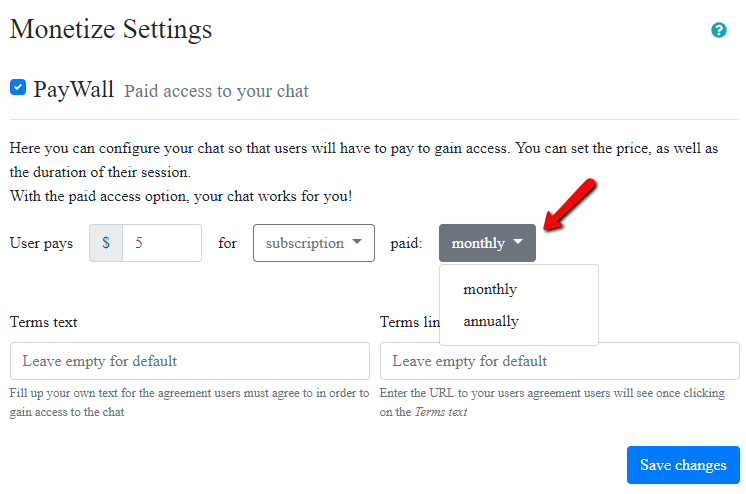The image size is (746, 494).
Task: Click the caret arrow on subscription dropdown
Action: click(357, 242)
